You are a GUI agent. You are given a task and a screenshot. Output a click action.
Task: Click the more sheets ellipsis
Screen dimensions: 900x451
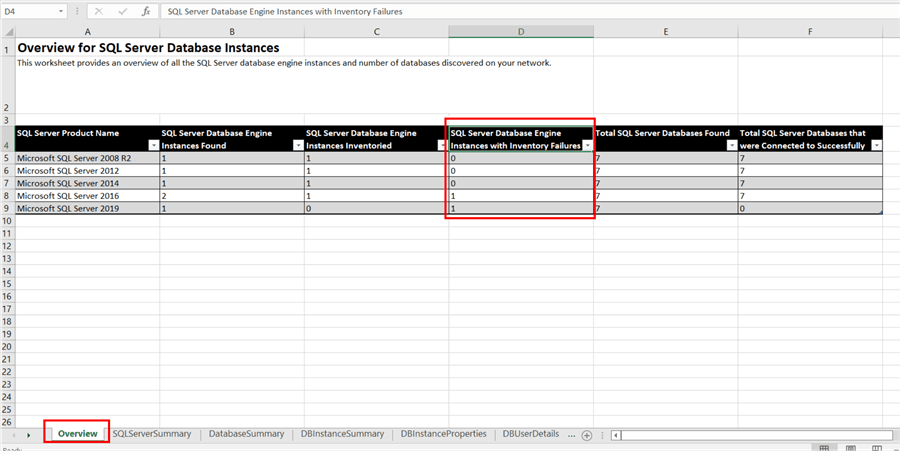point(572,435)
